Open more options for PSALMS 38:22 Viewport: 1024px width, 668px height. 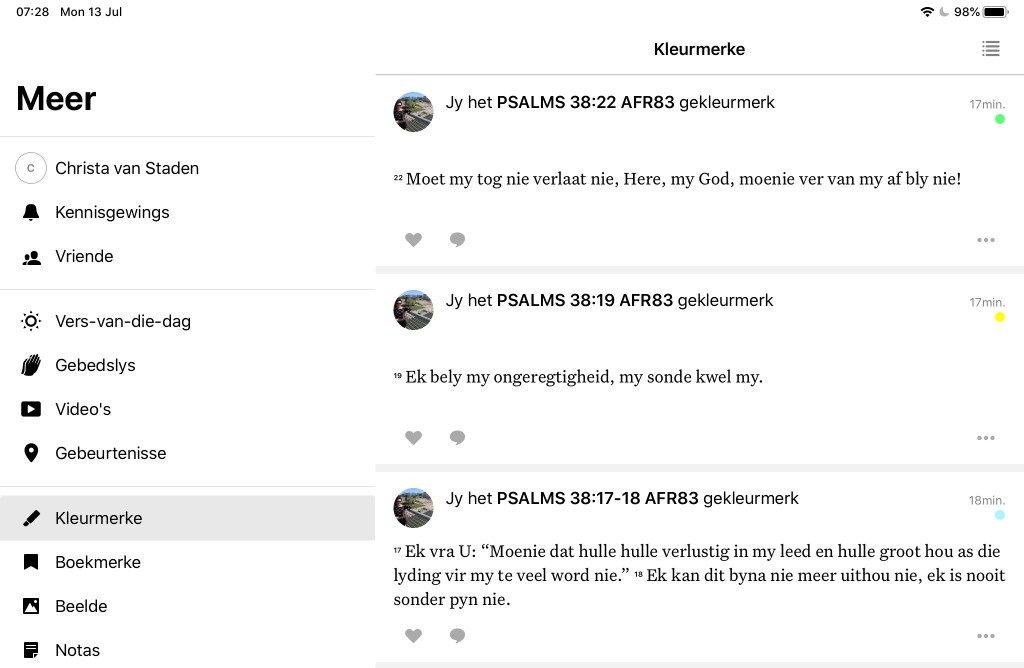coord(985,240)
